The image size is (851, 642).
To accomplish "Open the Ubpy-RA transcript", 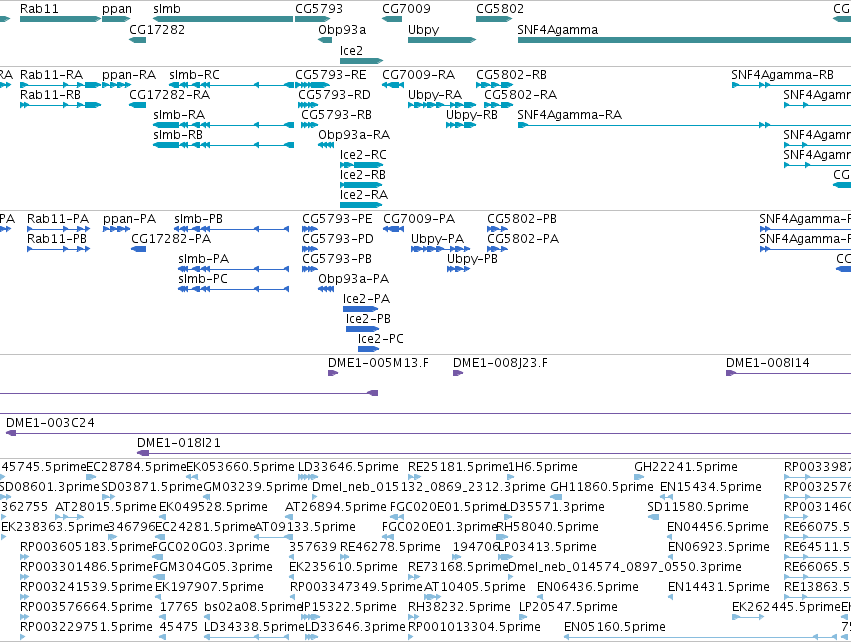I will coord(435,96).
